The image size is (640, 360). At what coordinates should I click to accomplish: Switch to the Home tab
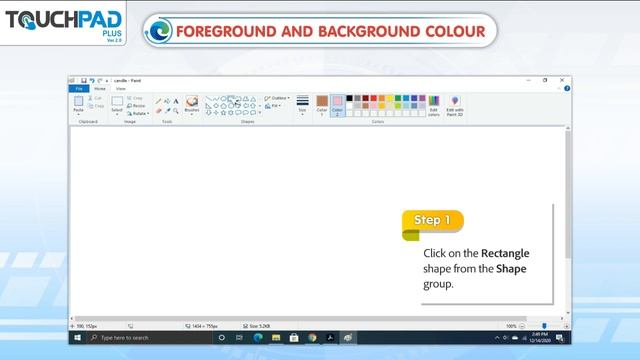[100, 89]
